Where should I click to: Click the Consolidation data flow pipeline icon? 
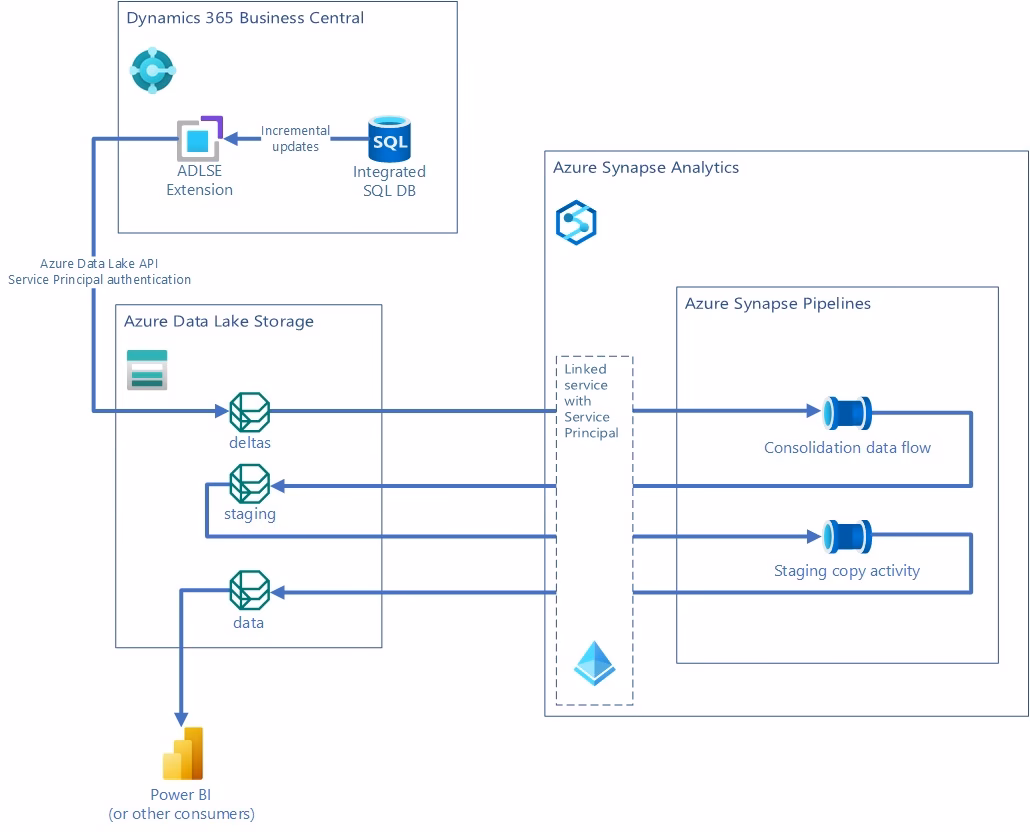click(846, 412)
